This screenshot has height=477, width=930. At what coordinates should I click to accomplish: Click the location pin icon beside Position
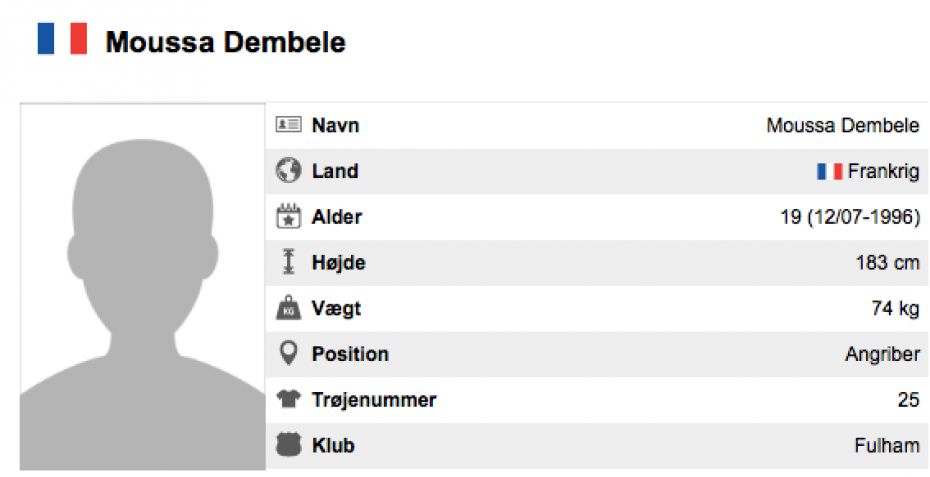pyautogui.click(x=289, y=354)
